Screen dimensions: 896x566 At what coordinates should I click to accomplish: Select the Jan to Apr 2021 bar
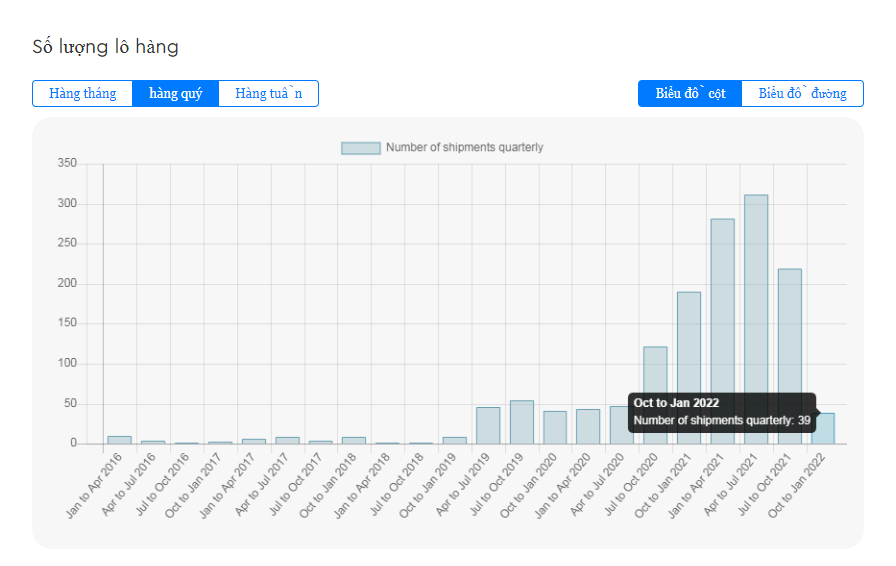[722, 331]
